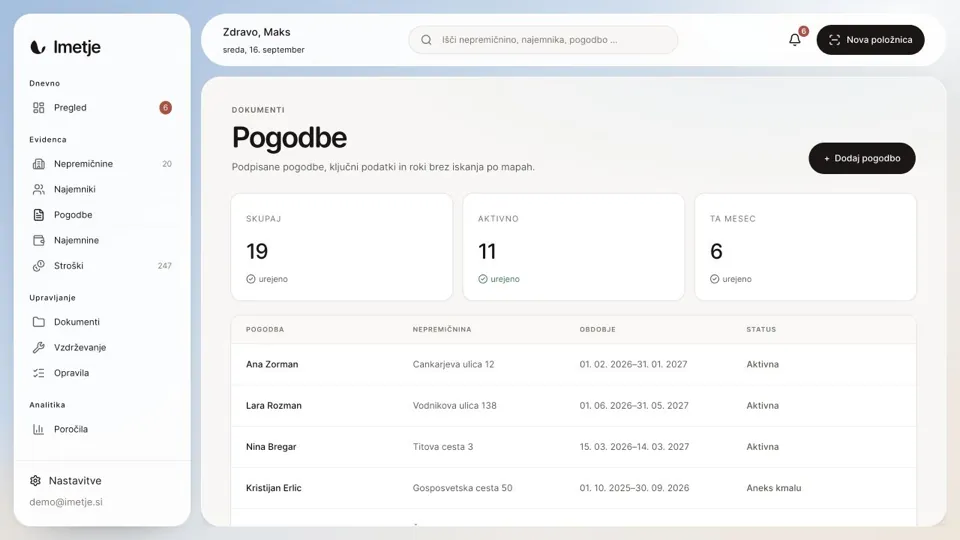Click Gosposvetska cesta 50 cell
Screen dimensions: 960x540
[x=462, y=488]
